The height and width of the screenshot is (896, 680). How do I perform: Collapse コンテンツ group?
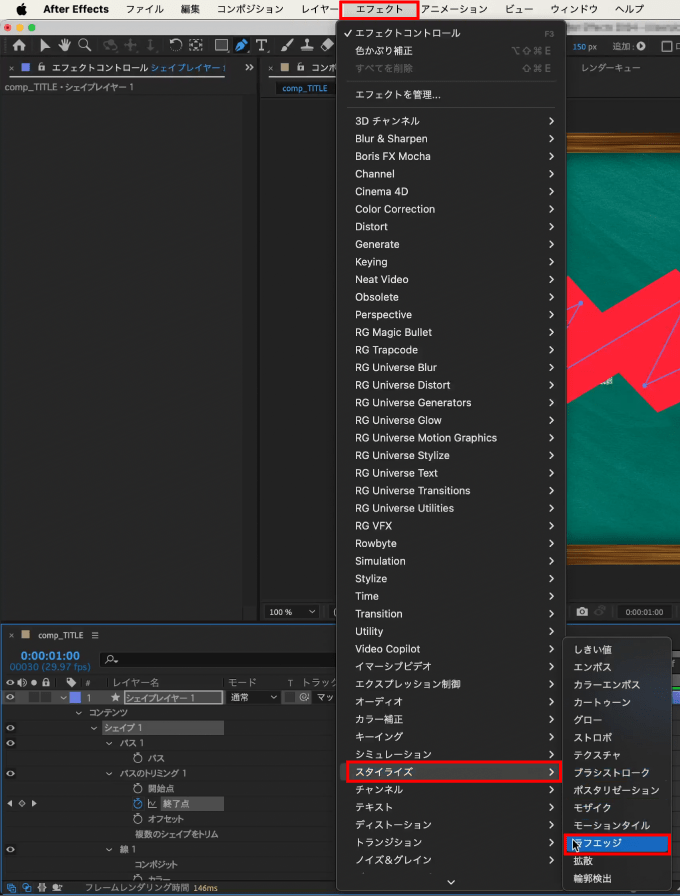(x=79, y=713)
